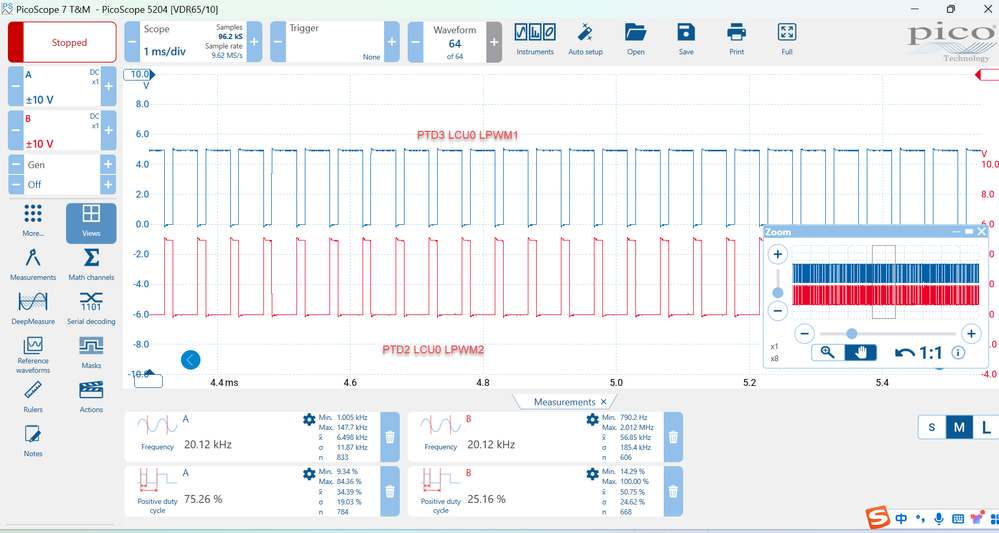Viewport: 999px width, 533px height.
Task: Click the horizontal zoom out minus in Zoom panel
Action: click(x=805, y=333)
